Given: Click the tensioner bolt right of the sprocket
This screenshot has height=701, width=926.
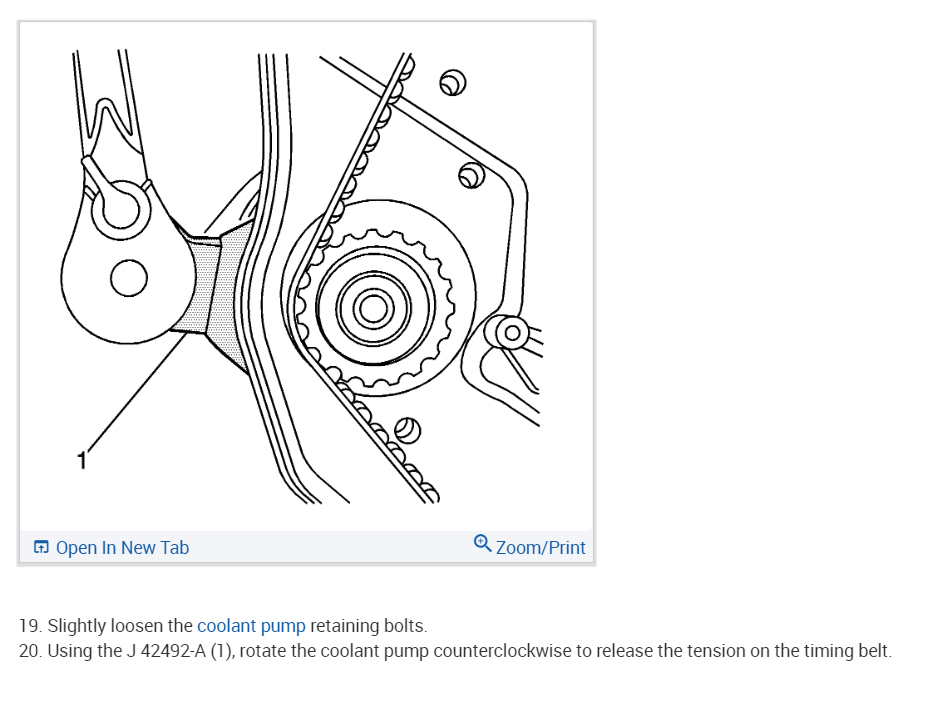Looking at the screenshot, I should (x=512, y=333).
